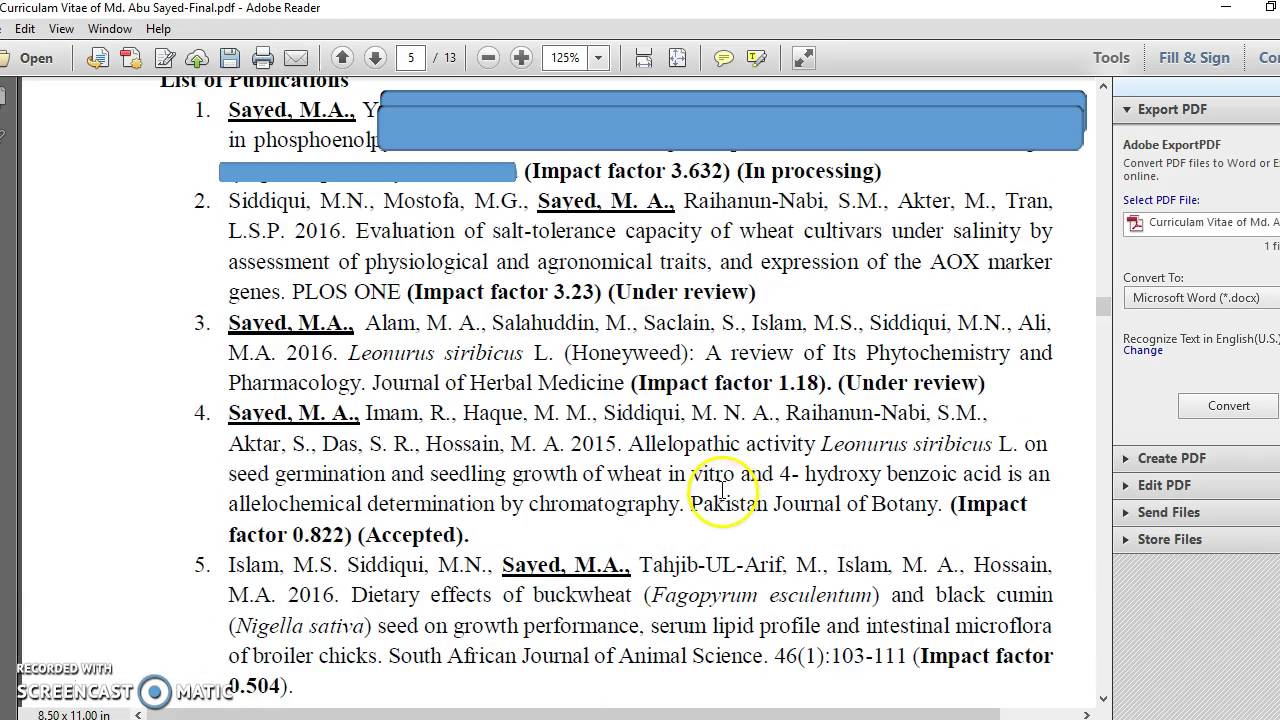Click the Create PDF toolbar icon
Screen dimensions: 1280x720
point(131,58)
